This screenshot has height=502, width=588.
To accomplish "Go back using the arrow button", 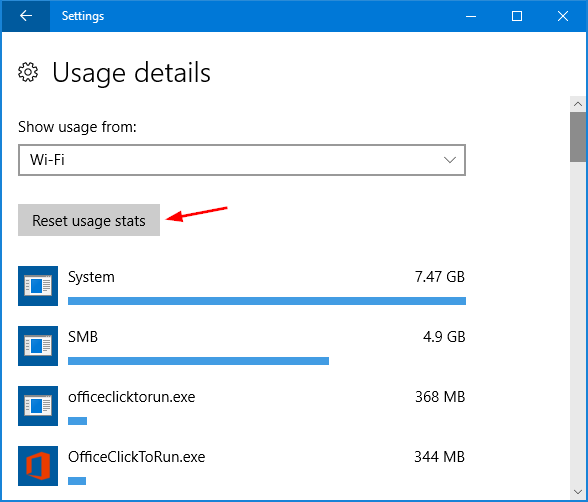I will [26, 16].
